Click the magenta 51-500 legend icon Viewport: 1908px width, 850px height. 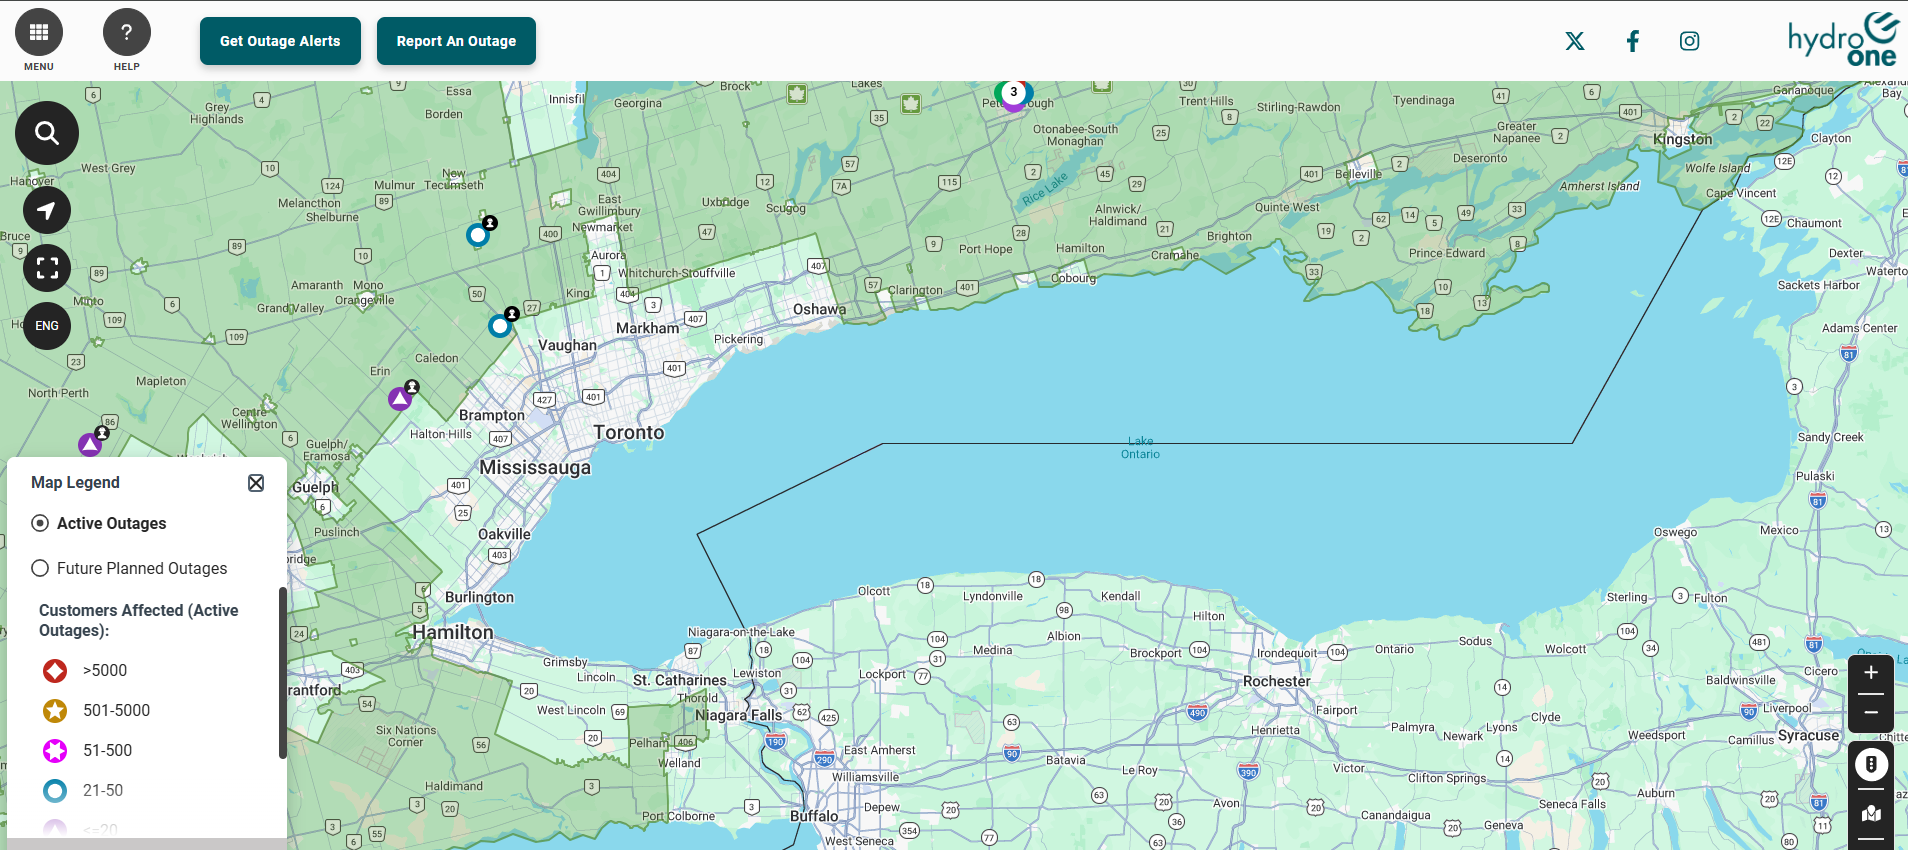point(55,751)
